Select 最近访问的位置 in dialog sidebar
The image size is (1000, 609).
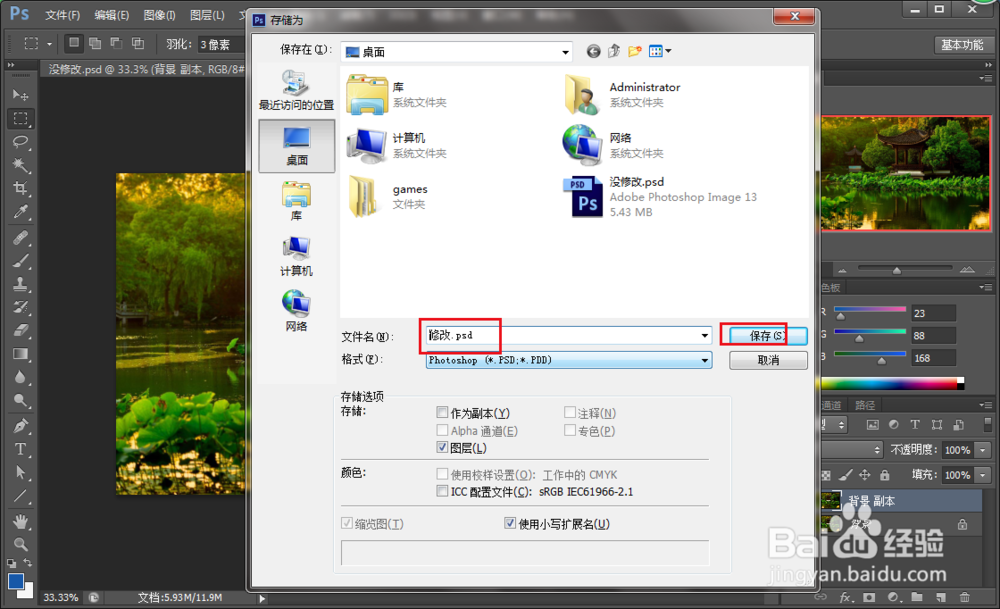pyautogui.click(x=296, y=91)
